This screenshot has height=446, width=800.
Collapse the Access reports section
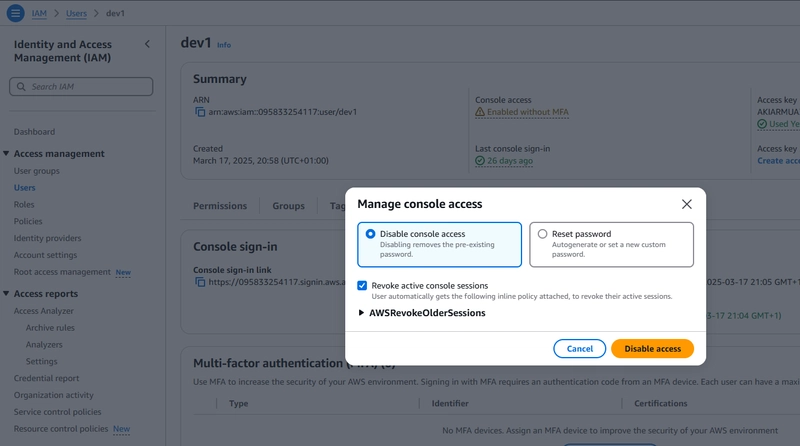tap(6, 293)
